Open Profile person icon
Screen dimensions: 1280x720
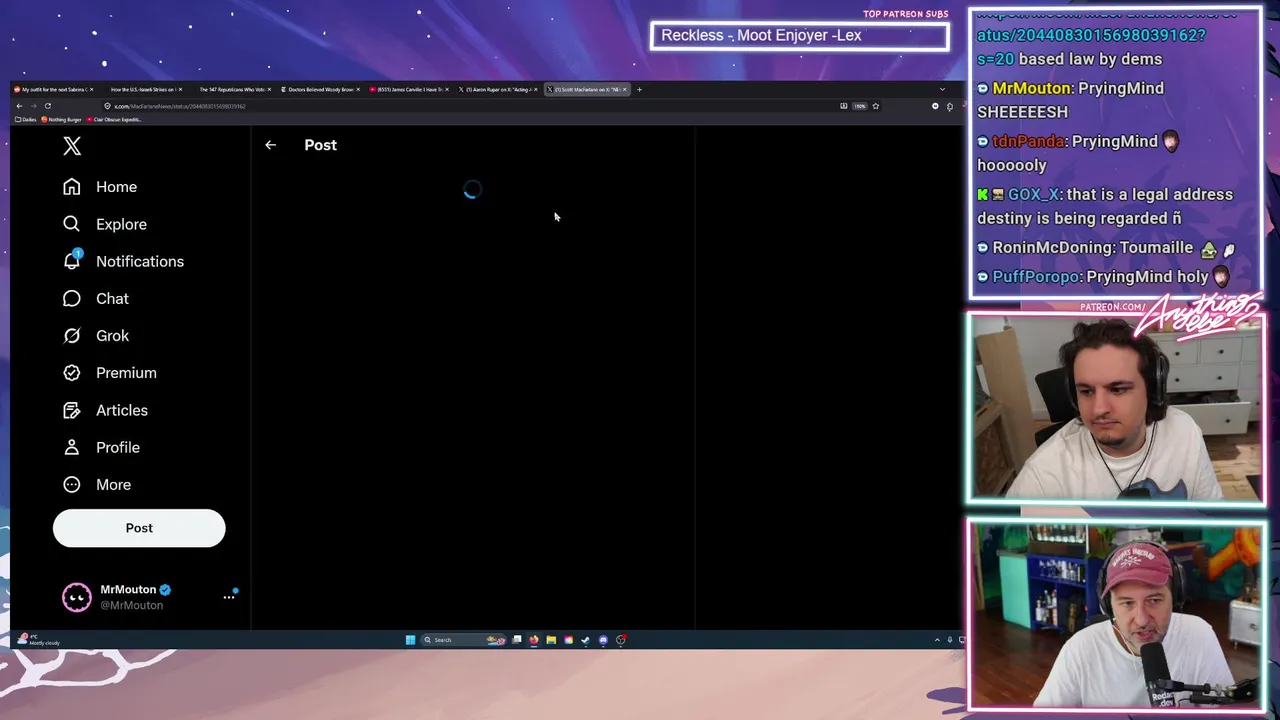72,447
